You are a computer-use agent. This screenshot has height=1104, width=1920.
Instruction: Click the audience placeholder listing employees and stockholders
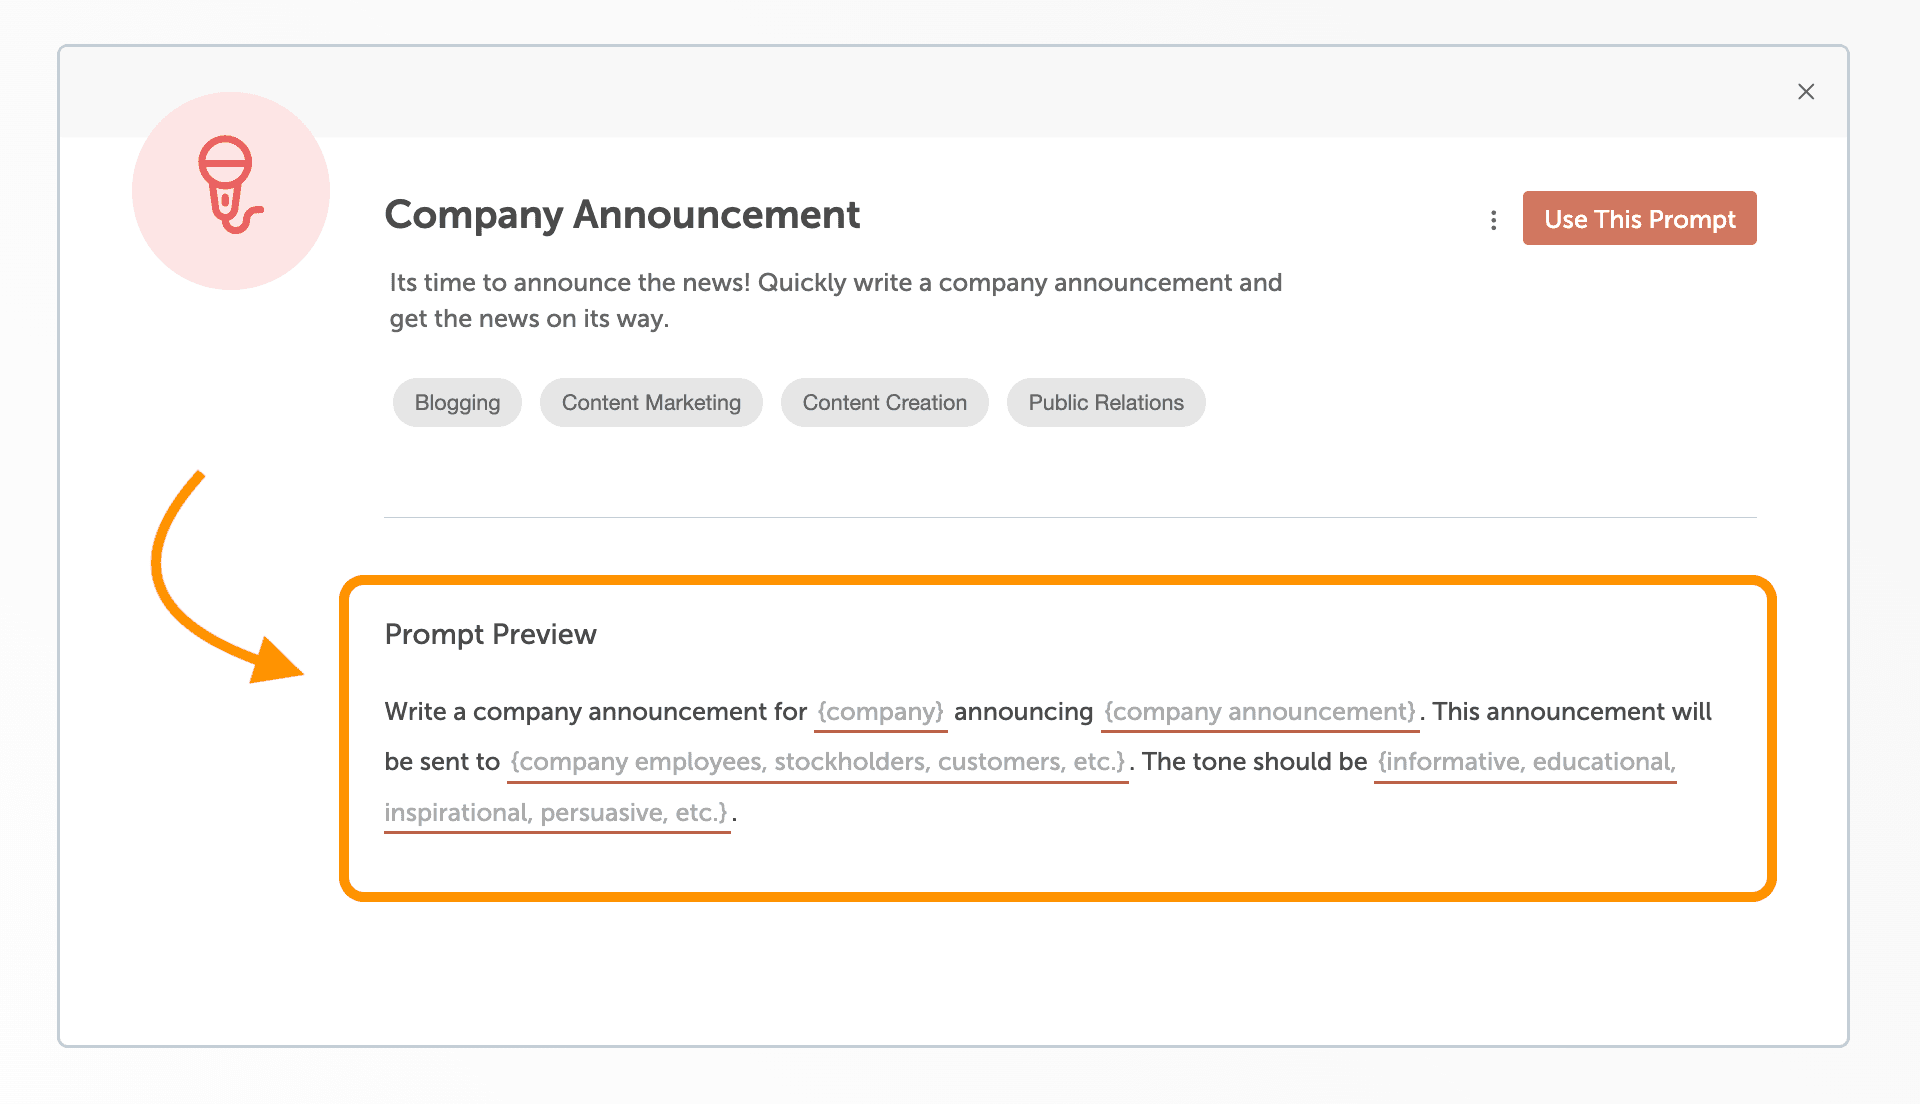point(819,761)
